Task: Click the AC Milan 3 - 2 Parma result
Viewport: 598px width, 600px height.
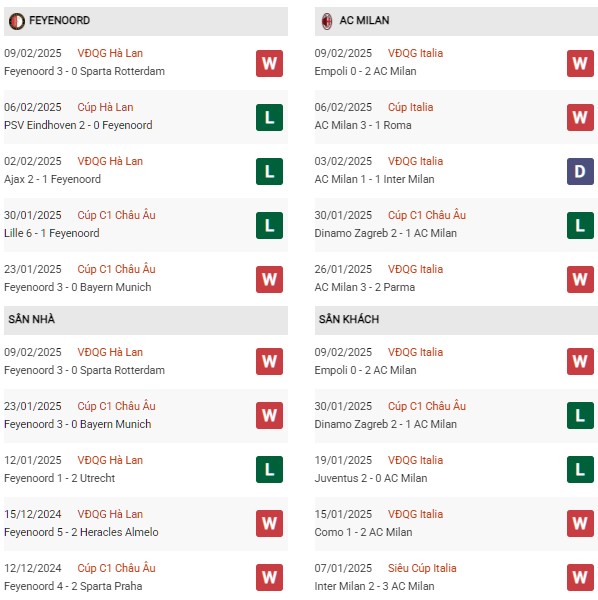Action: tap(365, 287)
